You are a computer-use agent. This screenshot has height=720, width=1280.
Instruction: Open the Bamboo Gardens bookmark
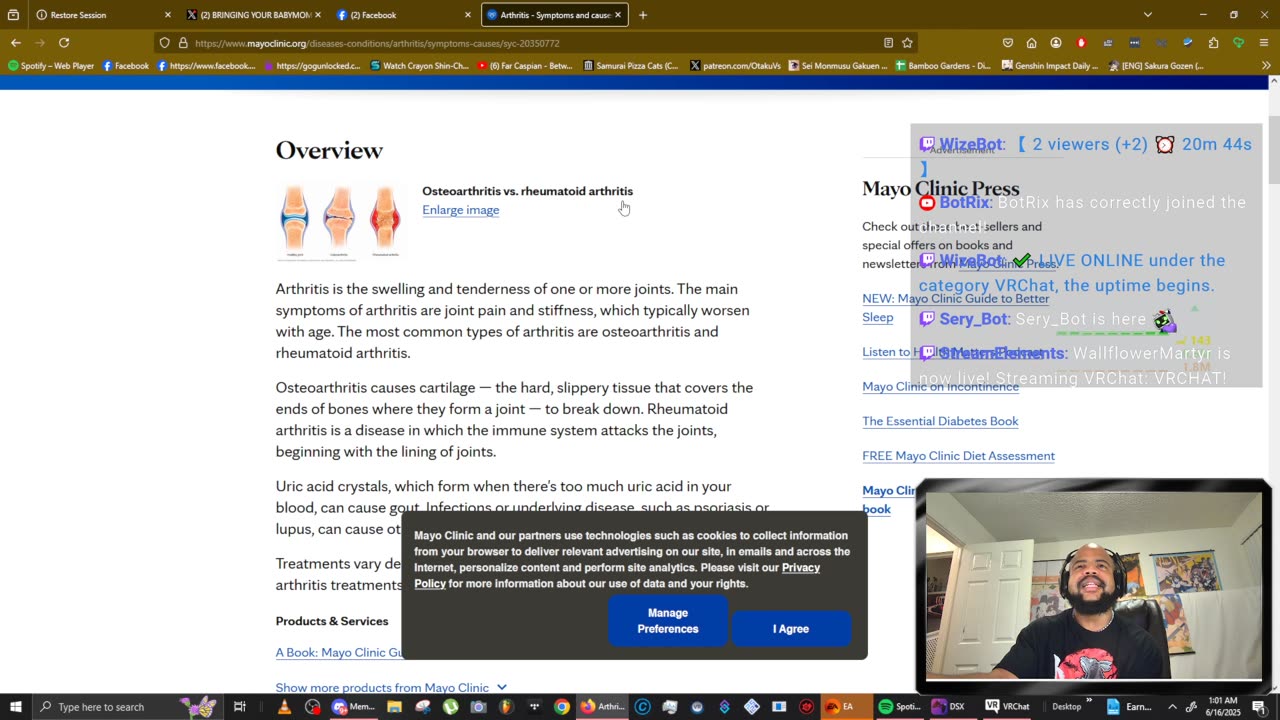coord(943,66)
